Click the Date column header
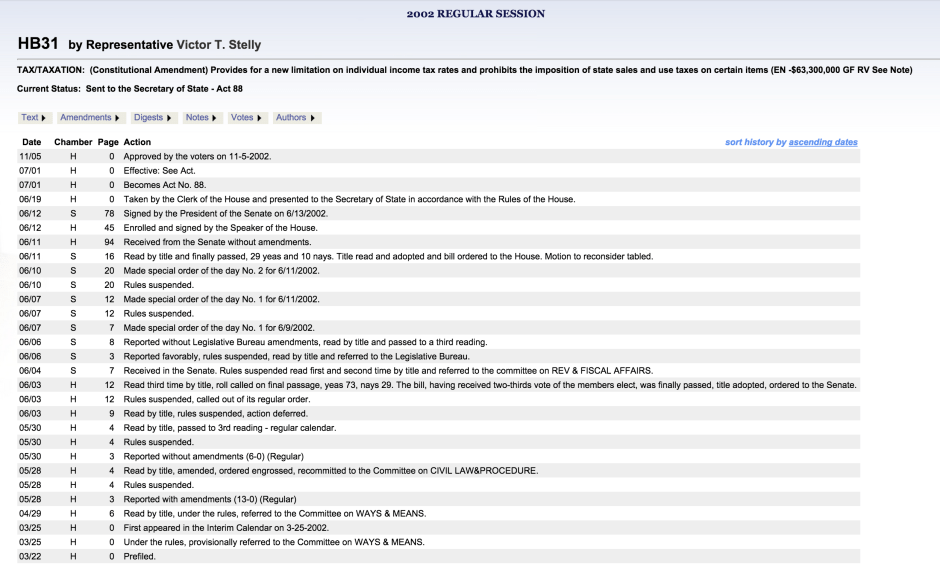The height and width of the screenshot is (582, 940). 31,141
